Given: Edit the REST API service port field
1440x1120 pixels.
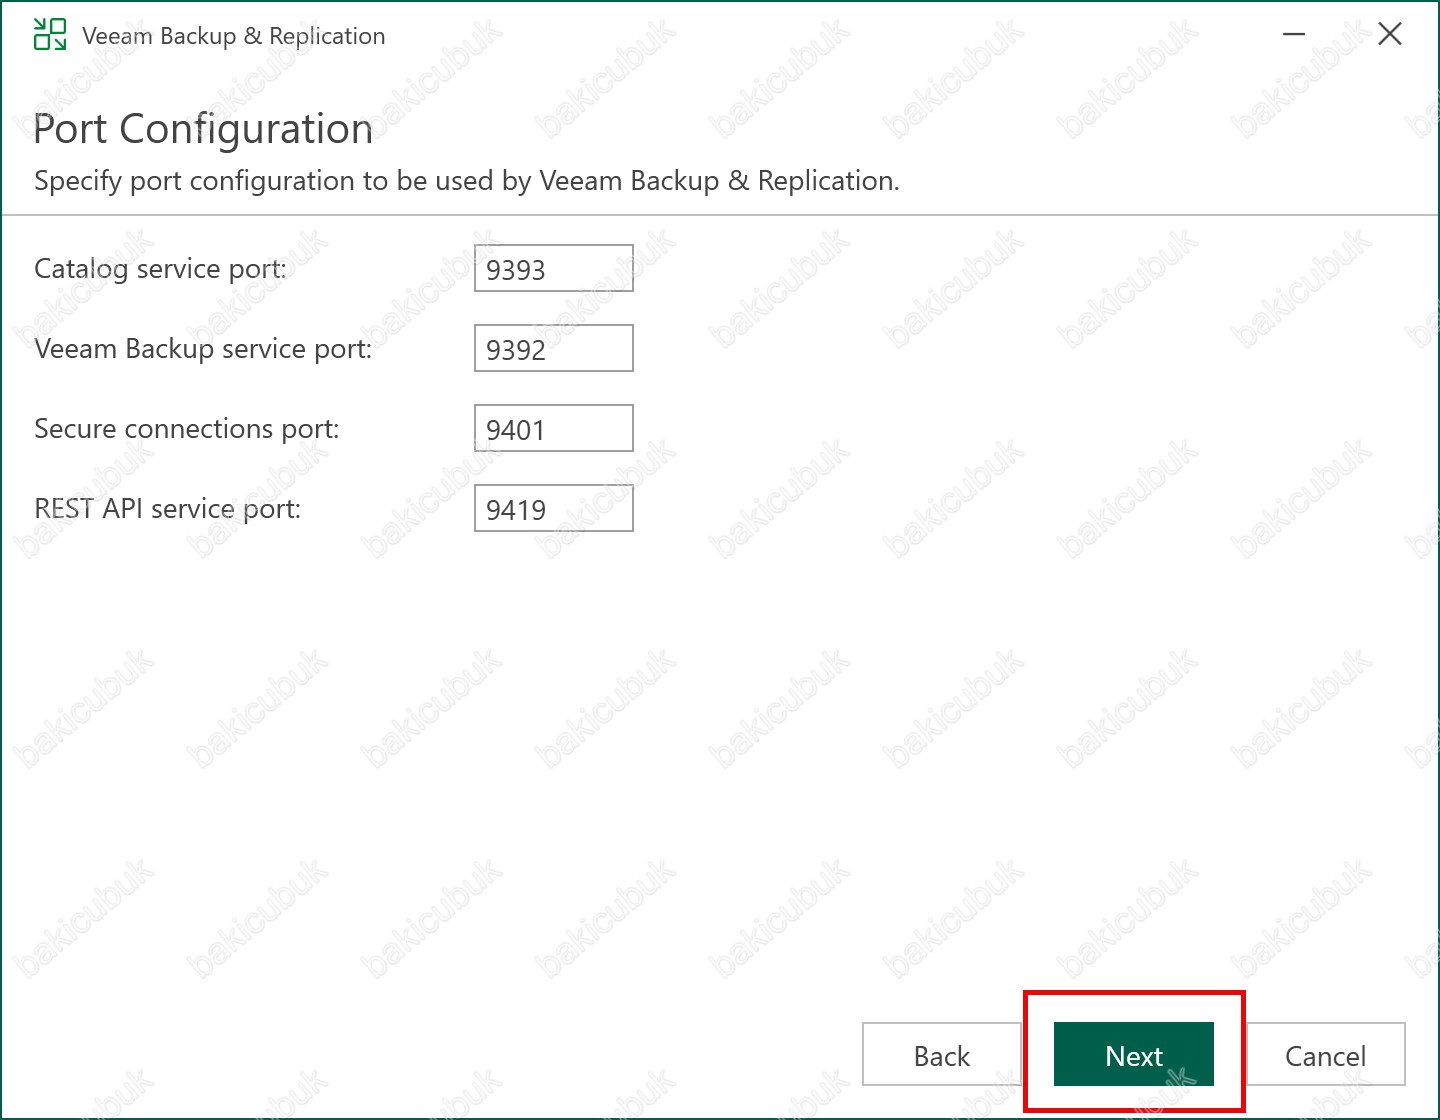Looking at the screenshot, I should (x=553, y=508).
